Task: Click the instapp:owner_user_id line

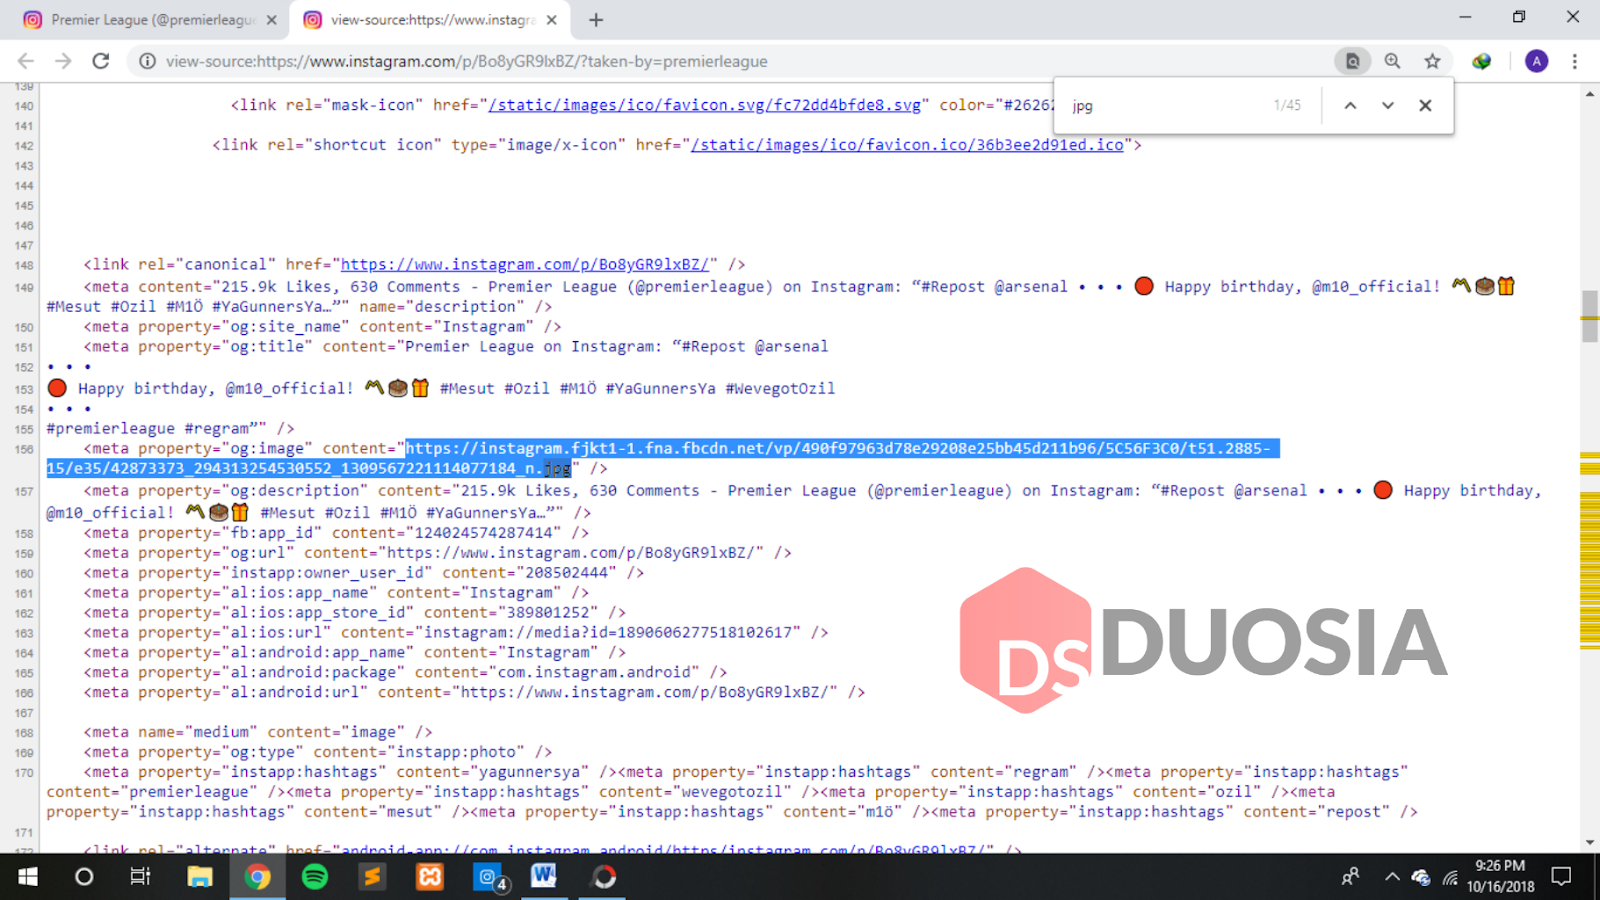Action: point(364,573)
